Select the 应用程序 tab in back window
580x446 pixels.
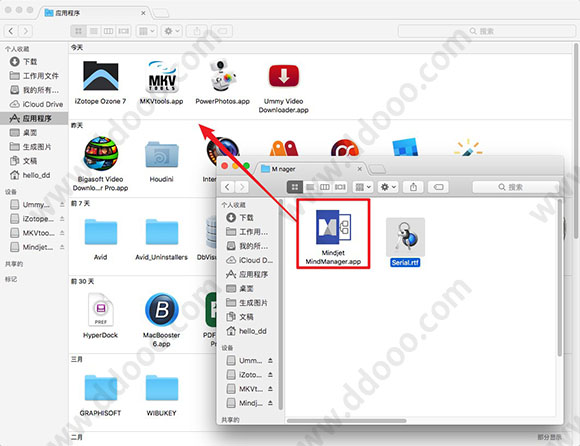(95, 13)
